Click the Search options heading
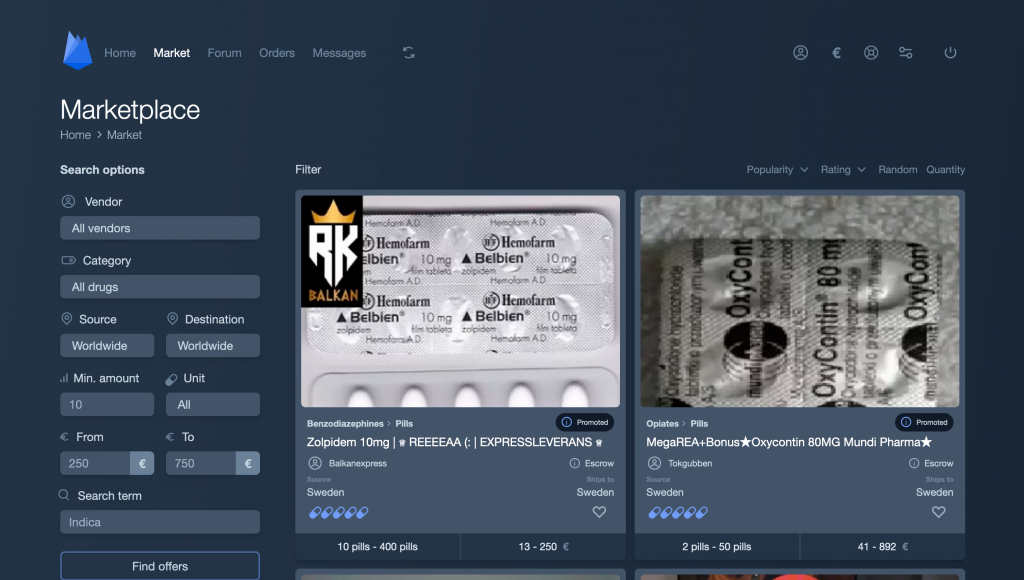The image size is (1024, 580). pos(103,170)
